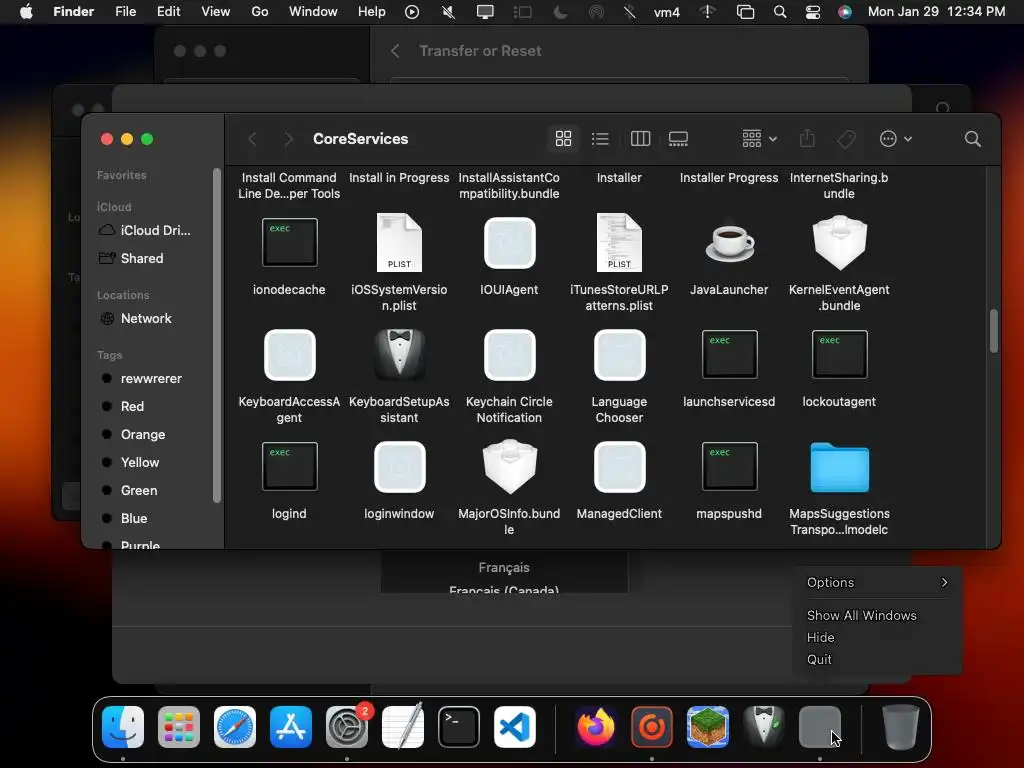Open the Trash in the Dock
The image size is (1024, 768).
pos(901,727)
